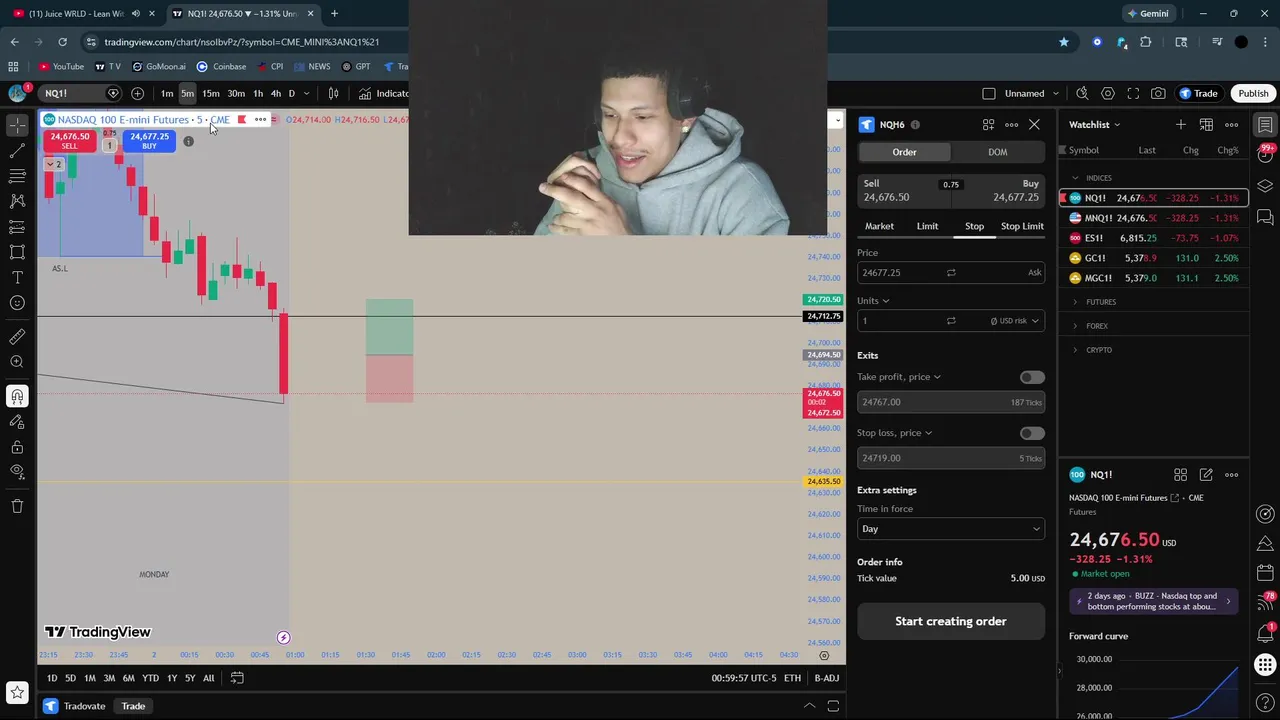Open the go to date calendar icon
This screenshot has width=1280, height=720.
coord(237,678)
